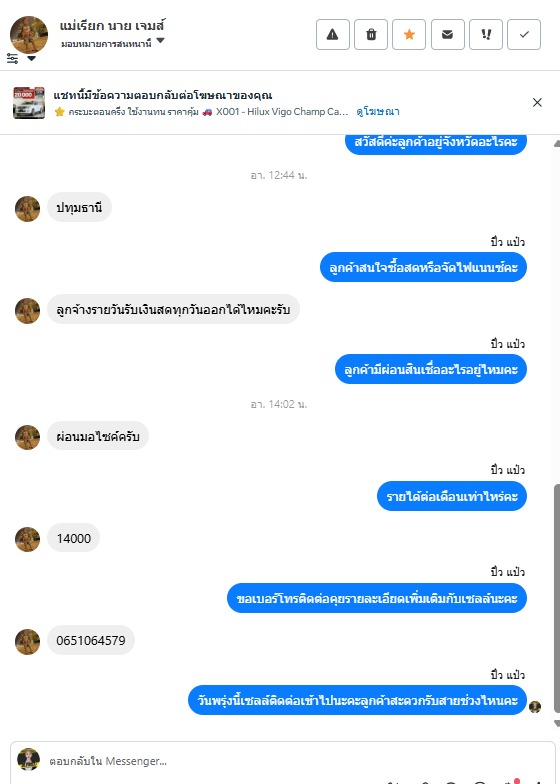Mark conversation done with checkmark button

click(x=524, y=34)
